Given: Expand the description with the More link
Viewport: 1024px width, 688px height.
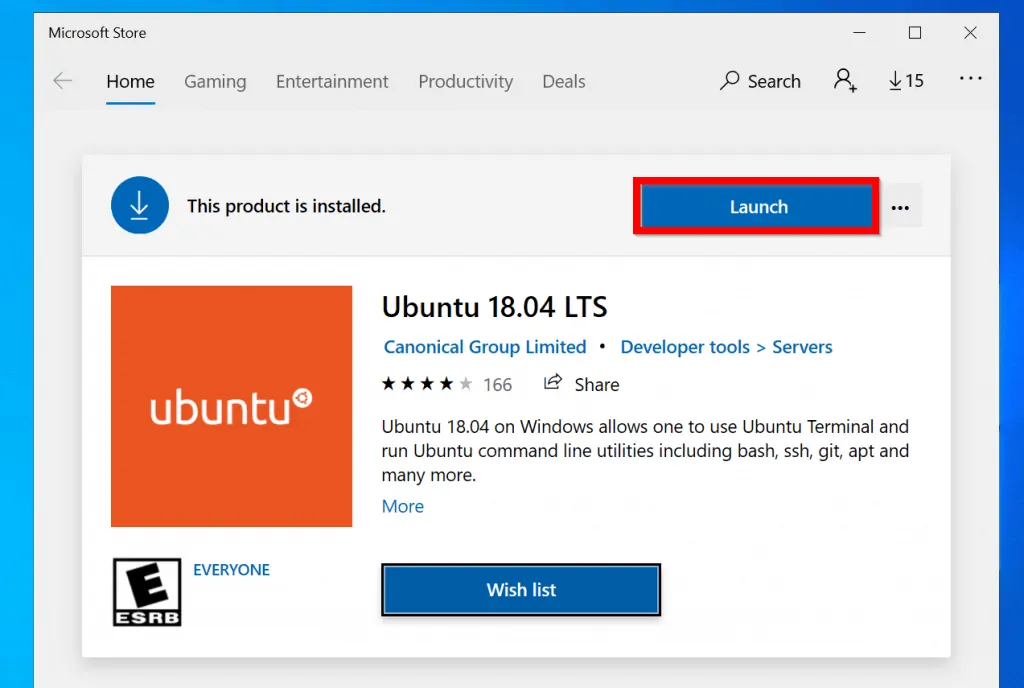Looking at the screenshot, I should coord(403,506).
